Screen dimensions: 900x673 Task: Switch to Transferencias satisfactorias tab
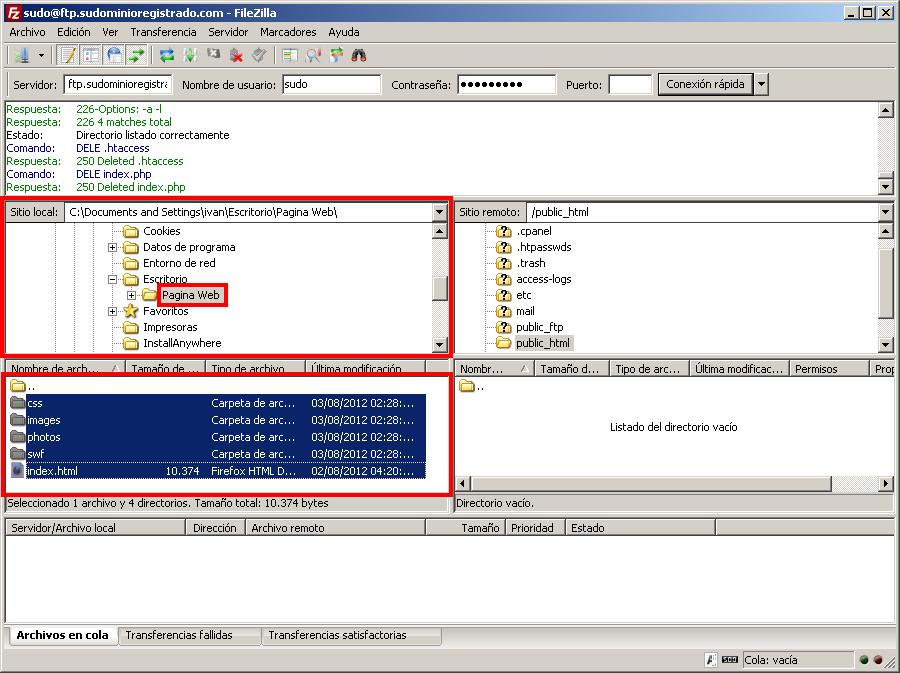(x=351, y=636)
